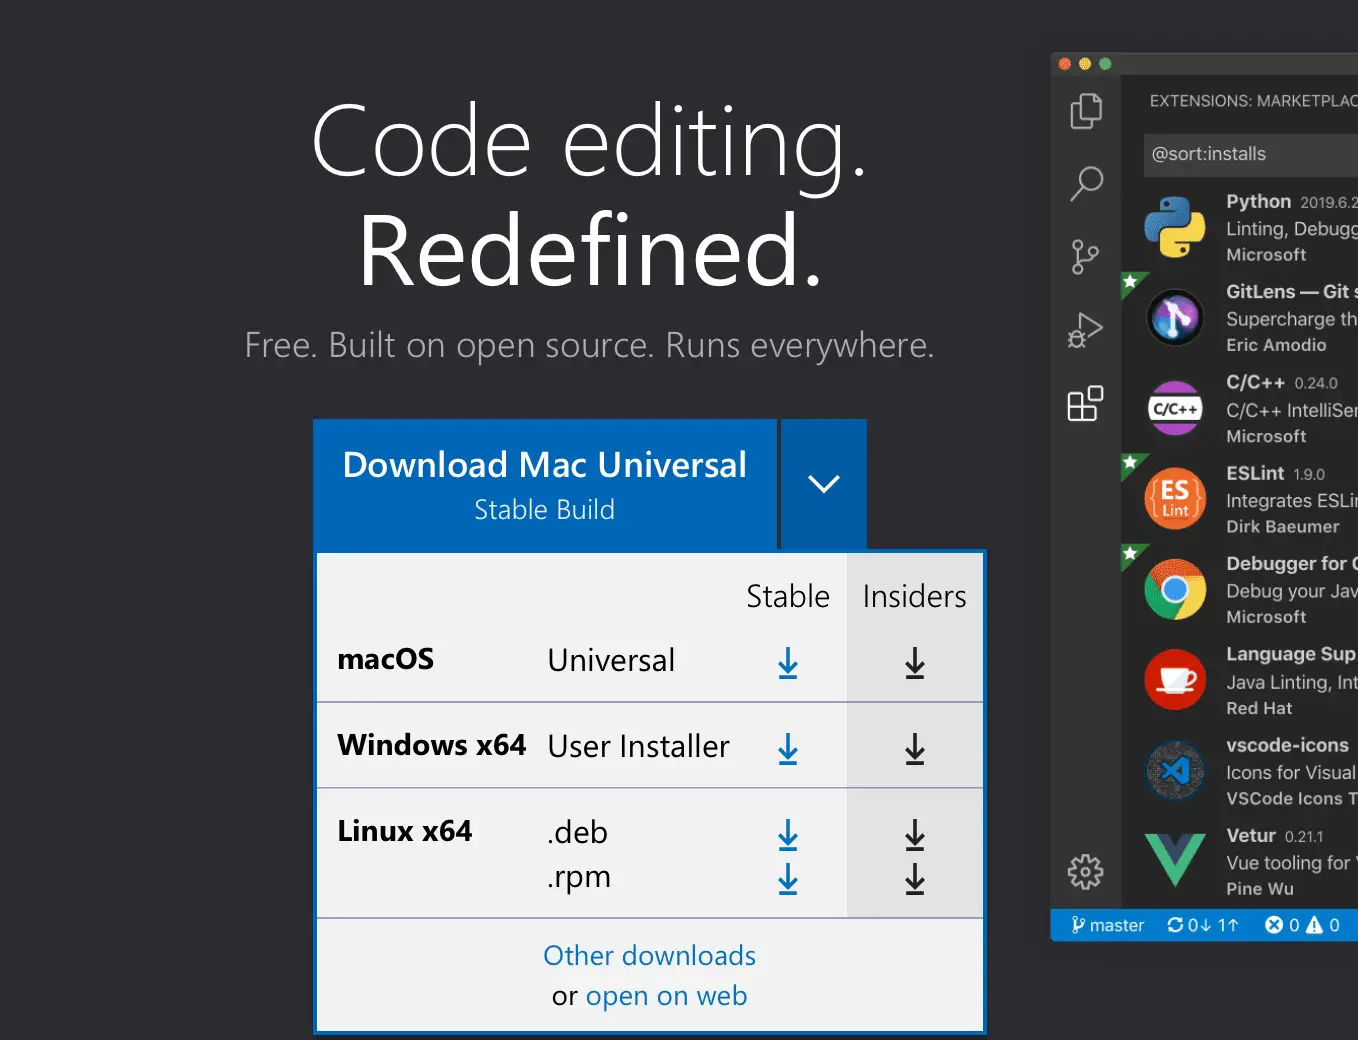Click the Universal label in macOS row
This screenshot has height=1040, width=1358.
(x=611, y=660)
